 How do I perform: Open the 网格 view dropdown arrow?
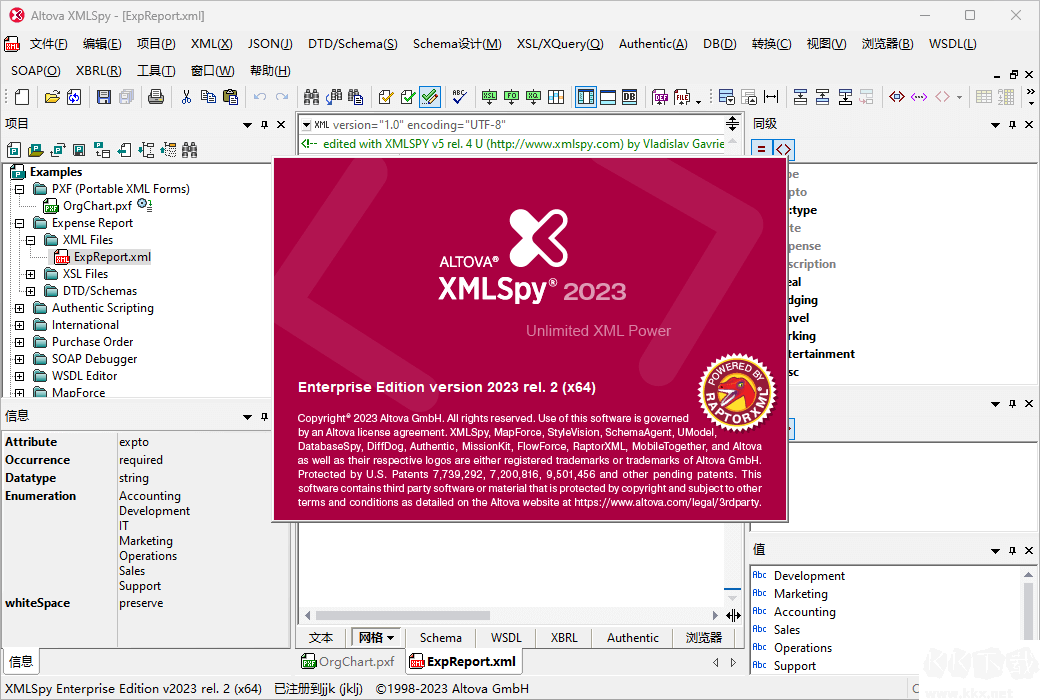391,638
